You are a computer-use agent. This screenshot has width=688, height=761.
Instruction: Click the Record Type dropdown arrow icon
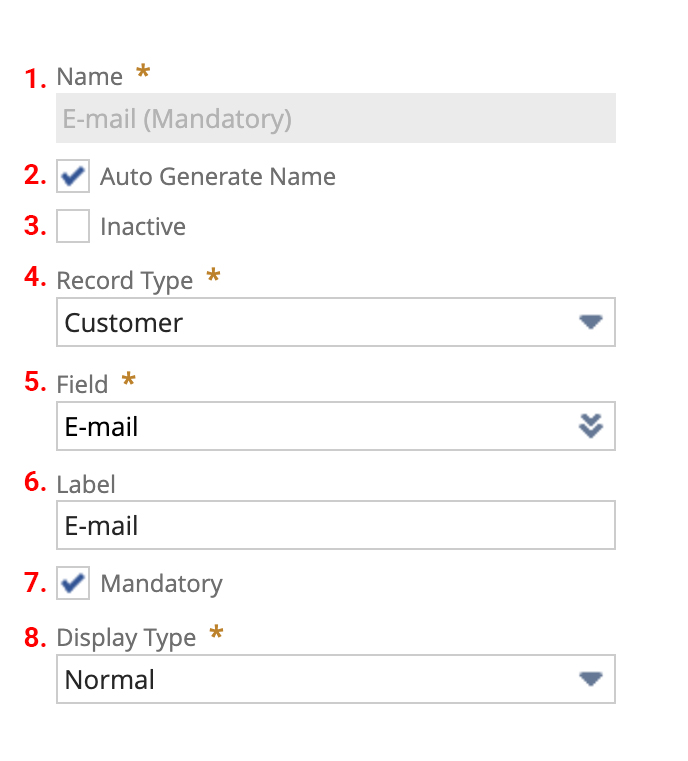(590, 322)
